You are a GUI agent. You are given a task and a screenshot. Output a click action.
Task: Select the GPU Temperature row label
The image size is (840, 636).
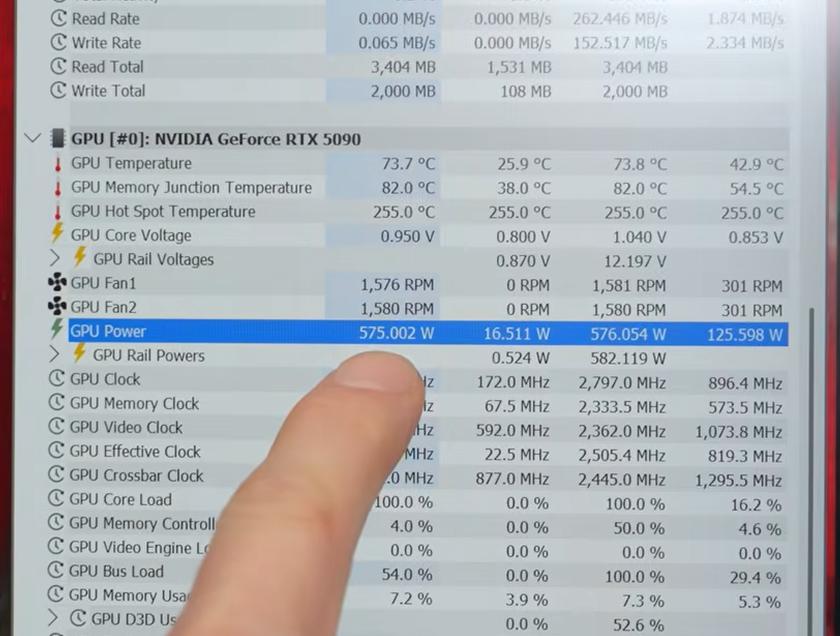131,163
